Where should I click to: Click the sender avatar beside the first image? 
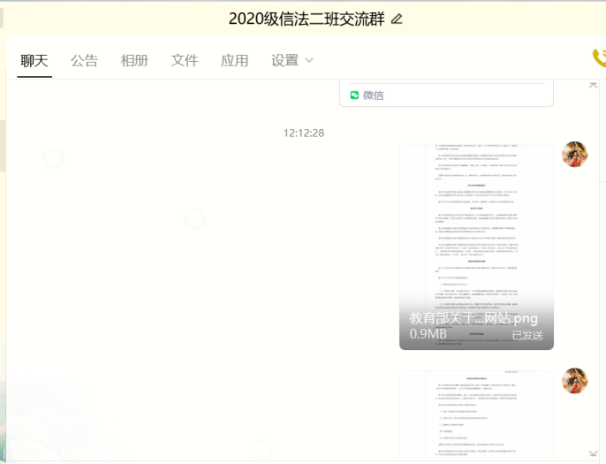[575, 154]
